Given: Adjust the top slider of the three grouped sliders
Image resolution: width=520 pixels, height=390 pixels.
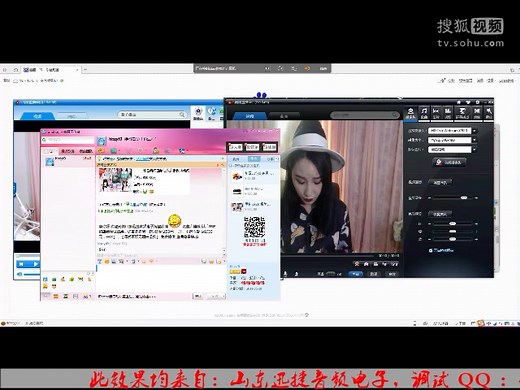Looking at the screenshot, I should pos(453,224).
